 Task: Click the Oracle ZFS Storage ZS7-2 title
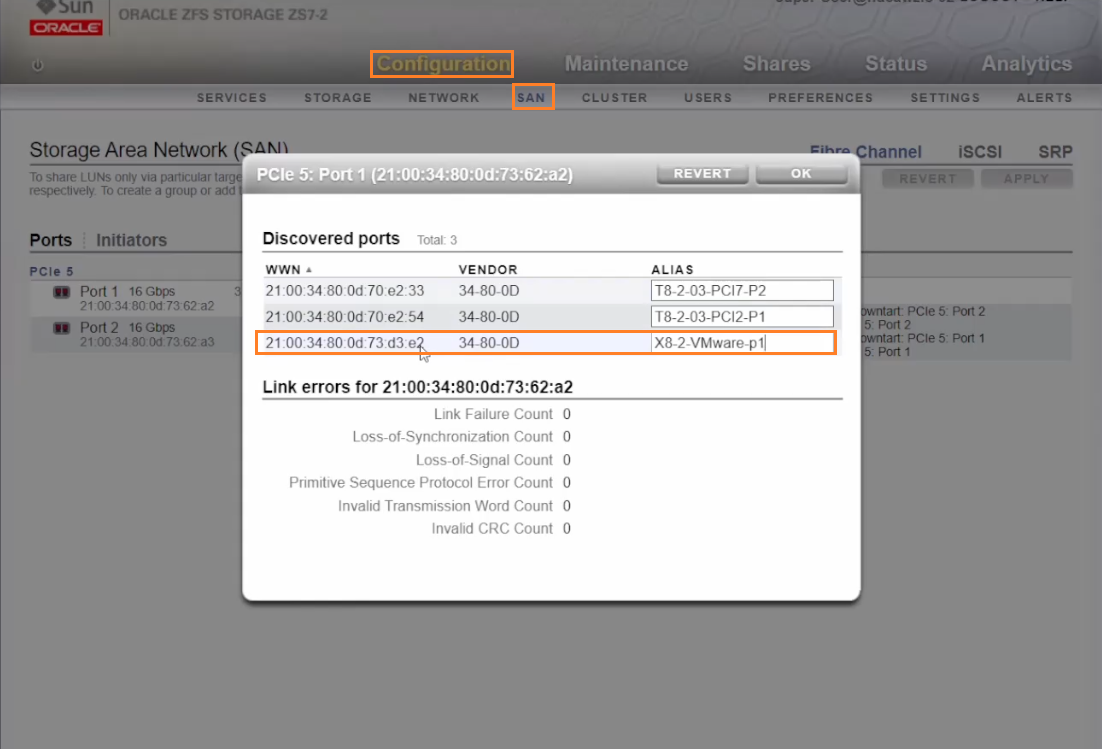223,15
